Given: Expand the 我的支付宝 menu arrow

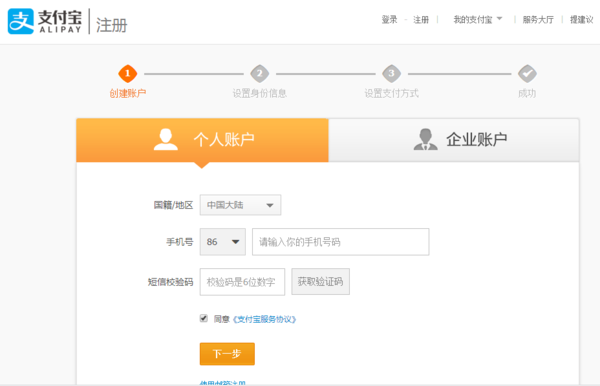Looking at the screenshot, I should click(499, 19).
